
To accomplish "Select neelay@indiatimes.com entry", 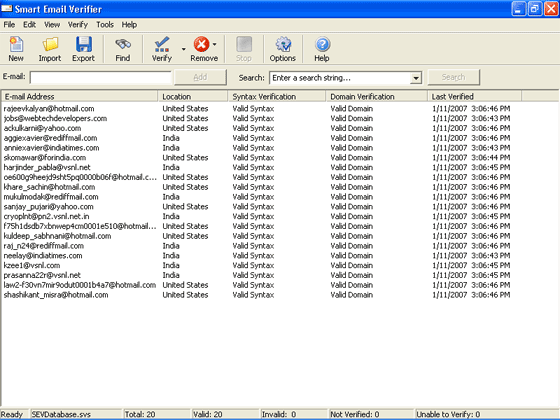I will point(43,256).
